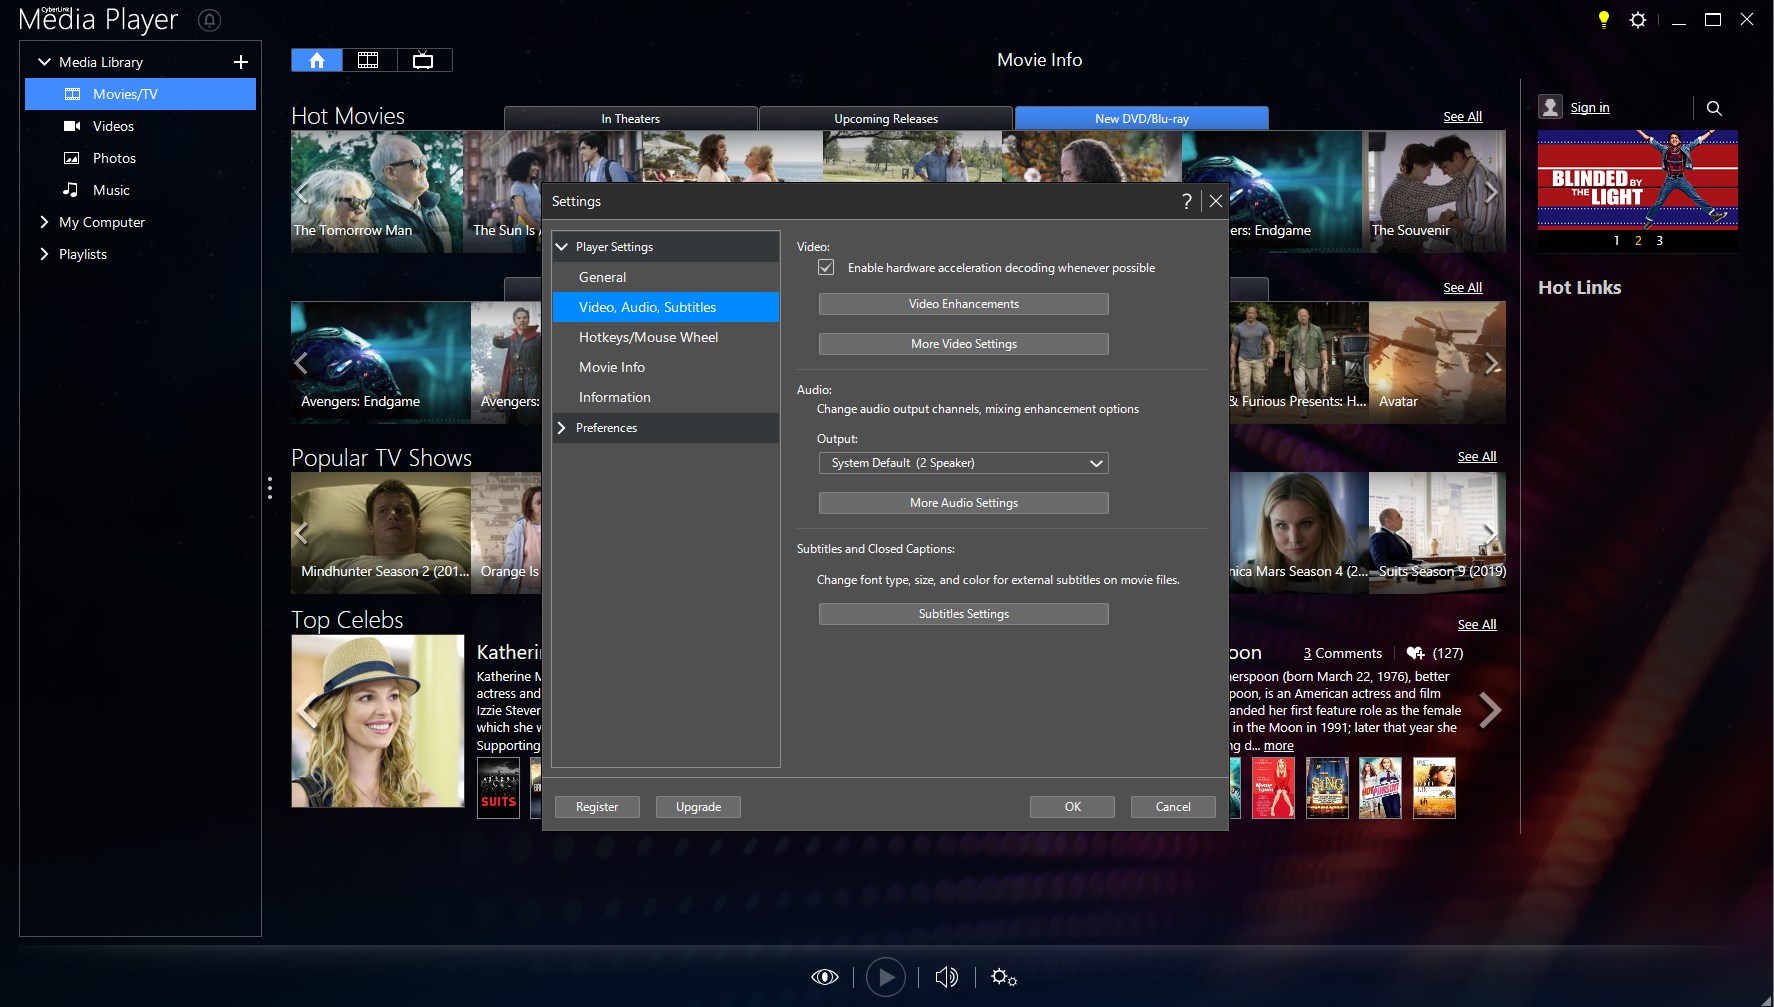The height and width of the screenshot is (1007, 1774).
Task: Click Cancel in Settings dialog
Action: pyautogui.click(x=1173, y=807)
